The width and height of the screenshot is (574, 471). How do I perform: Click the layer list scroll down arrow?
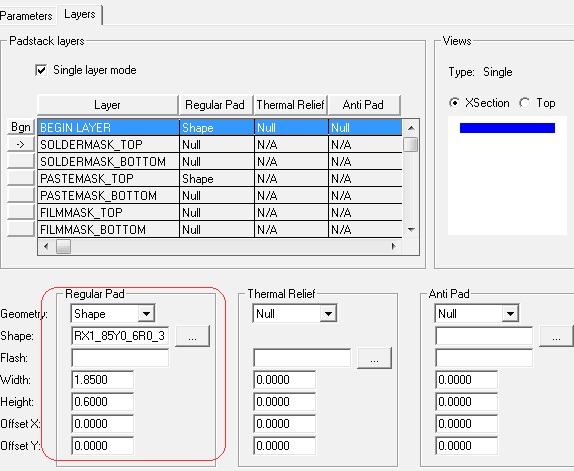coord(411,230)
